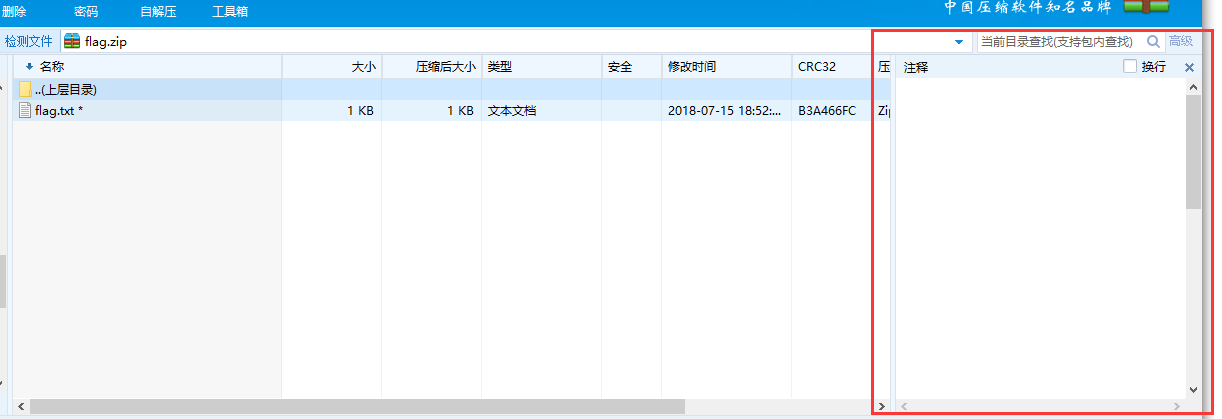The width and height of the screenshot is (1222, 419).
Task: Sort by the 安全 column header
Action: (x=632, y=67)
